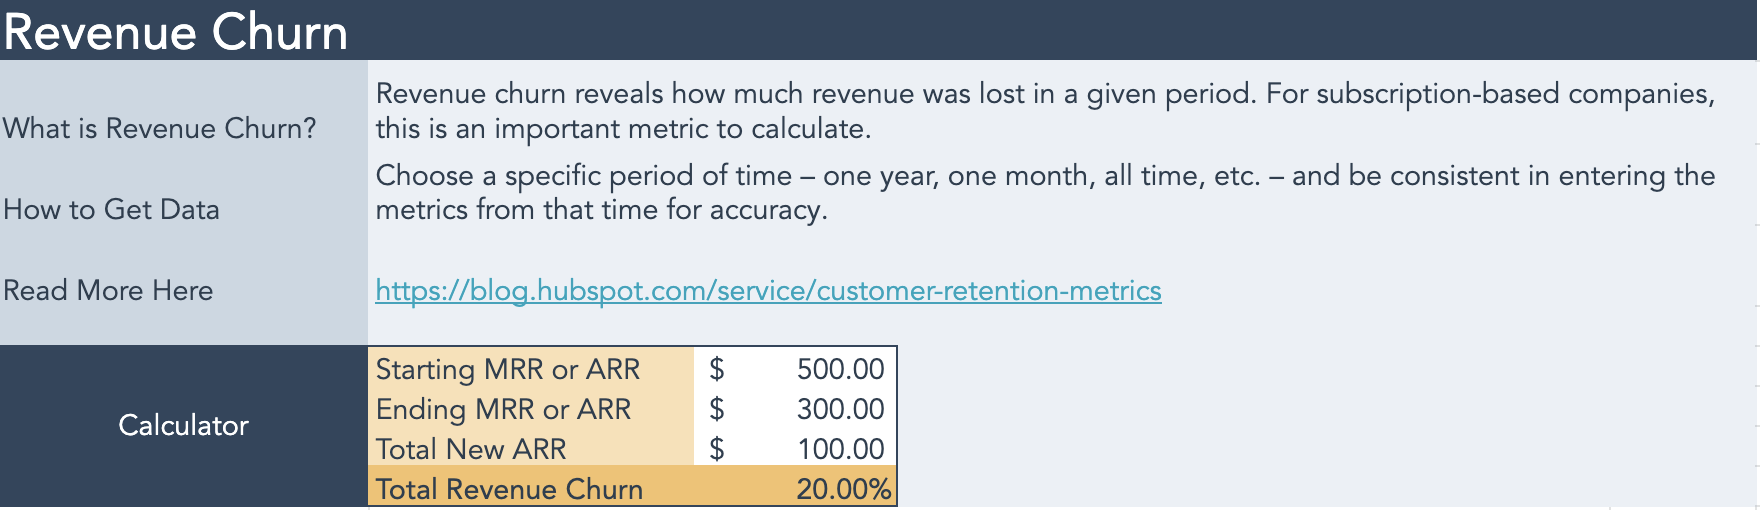The image size is (1760, 510).
Task: Click the 20.00% churn result cell
Action: point(843,489)
